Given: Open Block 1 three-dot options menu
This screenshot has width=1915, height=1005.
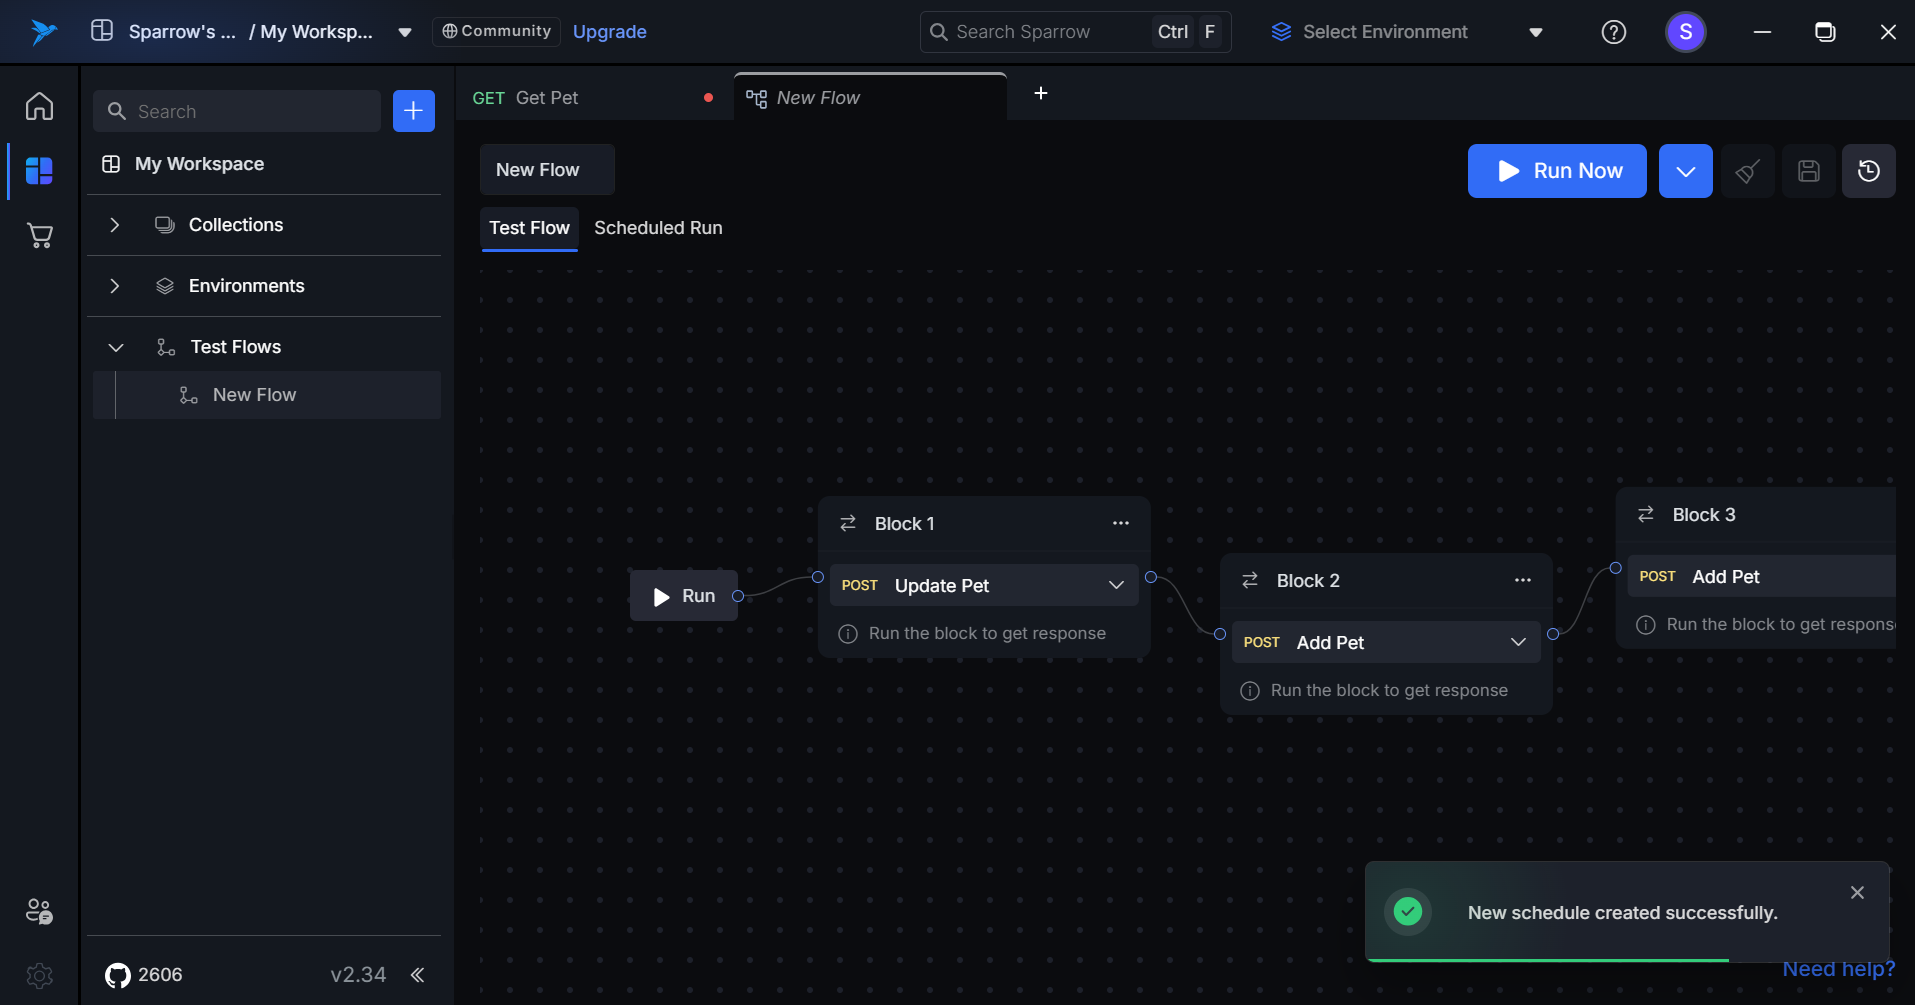Looking at the screenshot, I should click(1120, 523).
